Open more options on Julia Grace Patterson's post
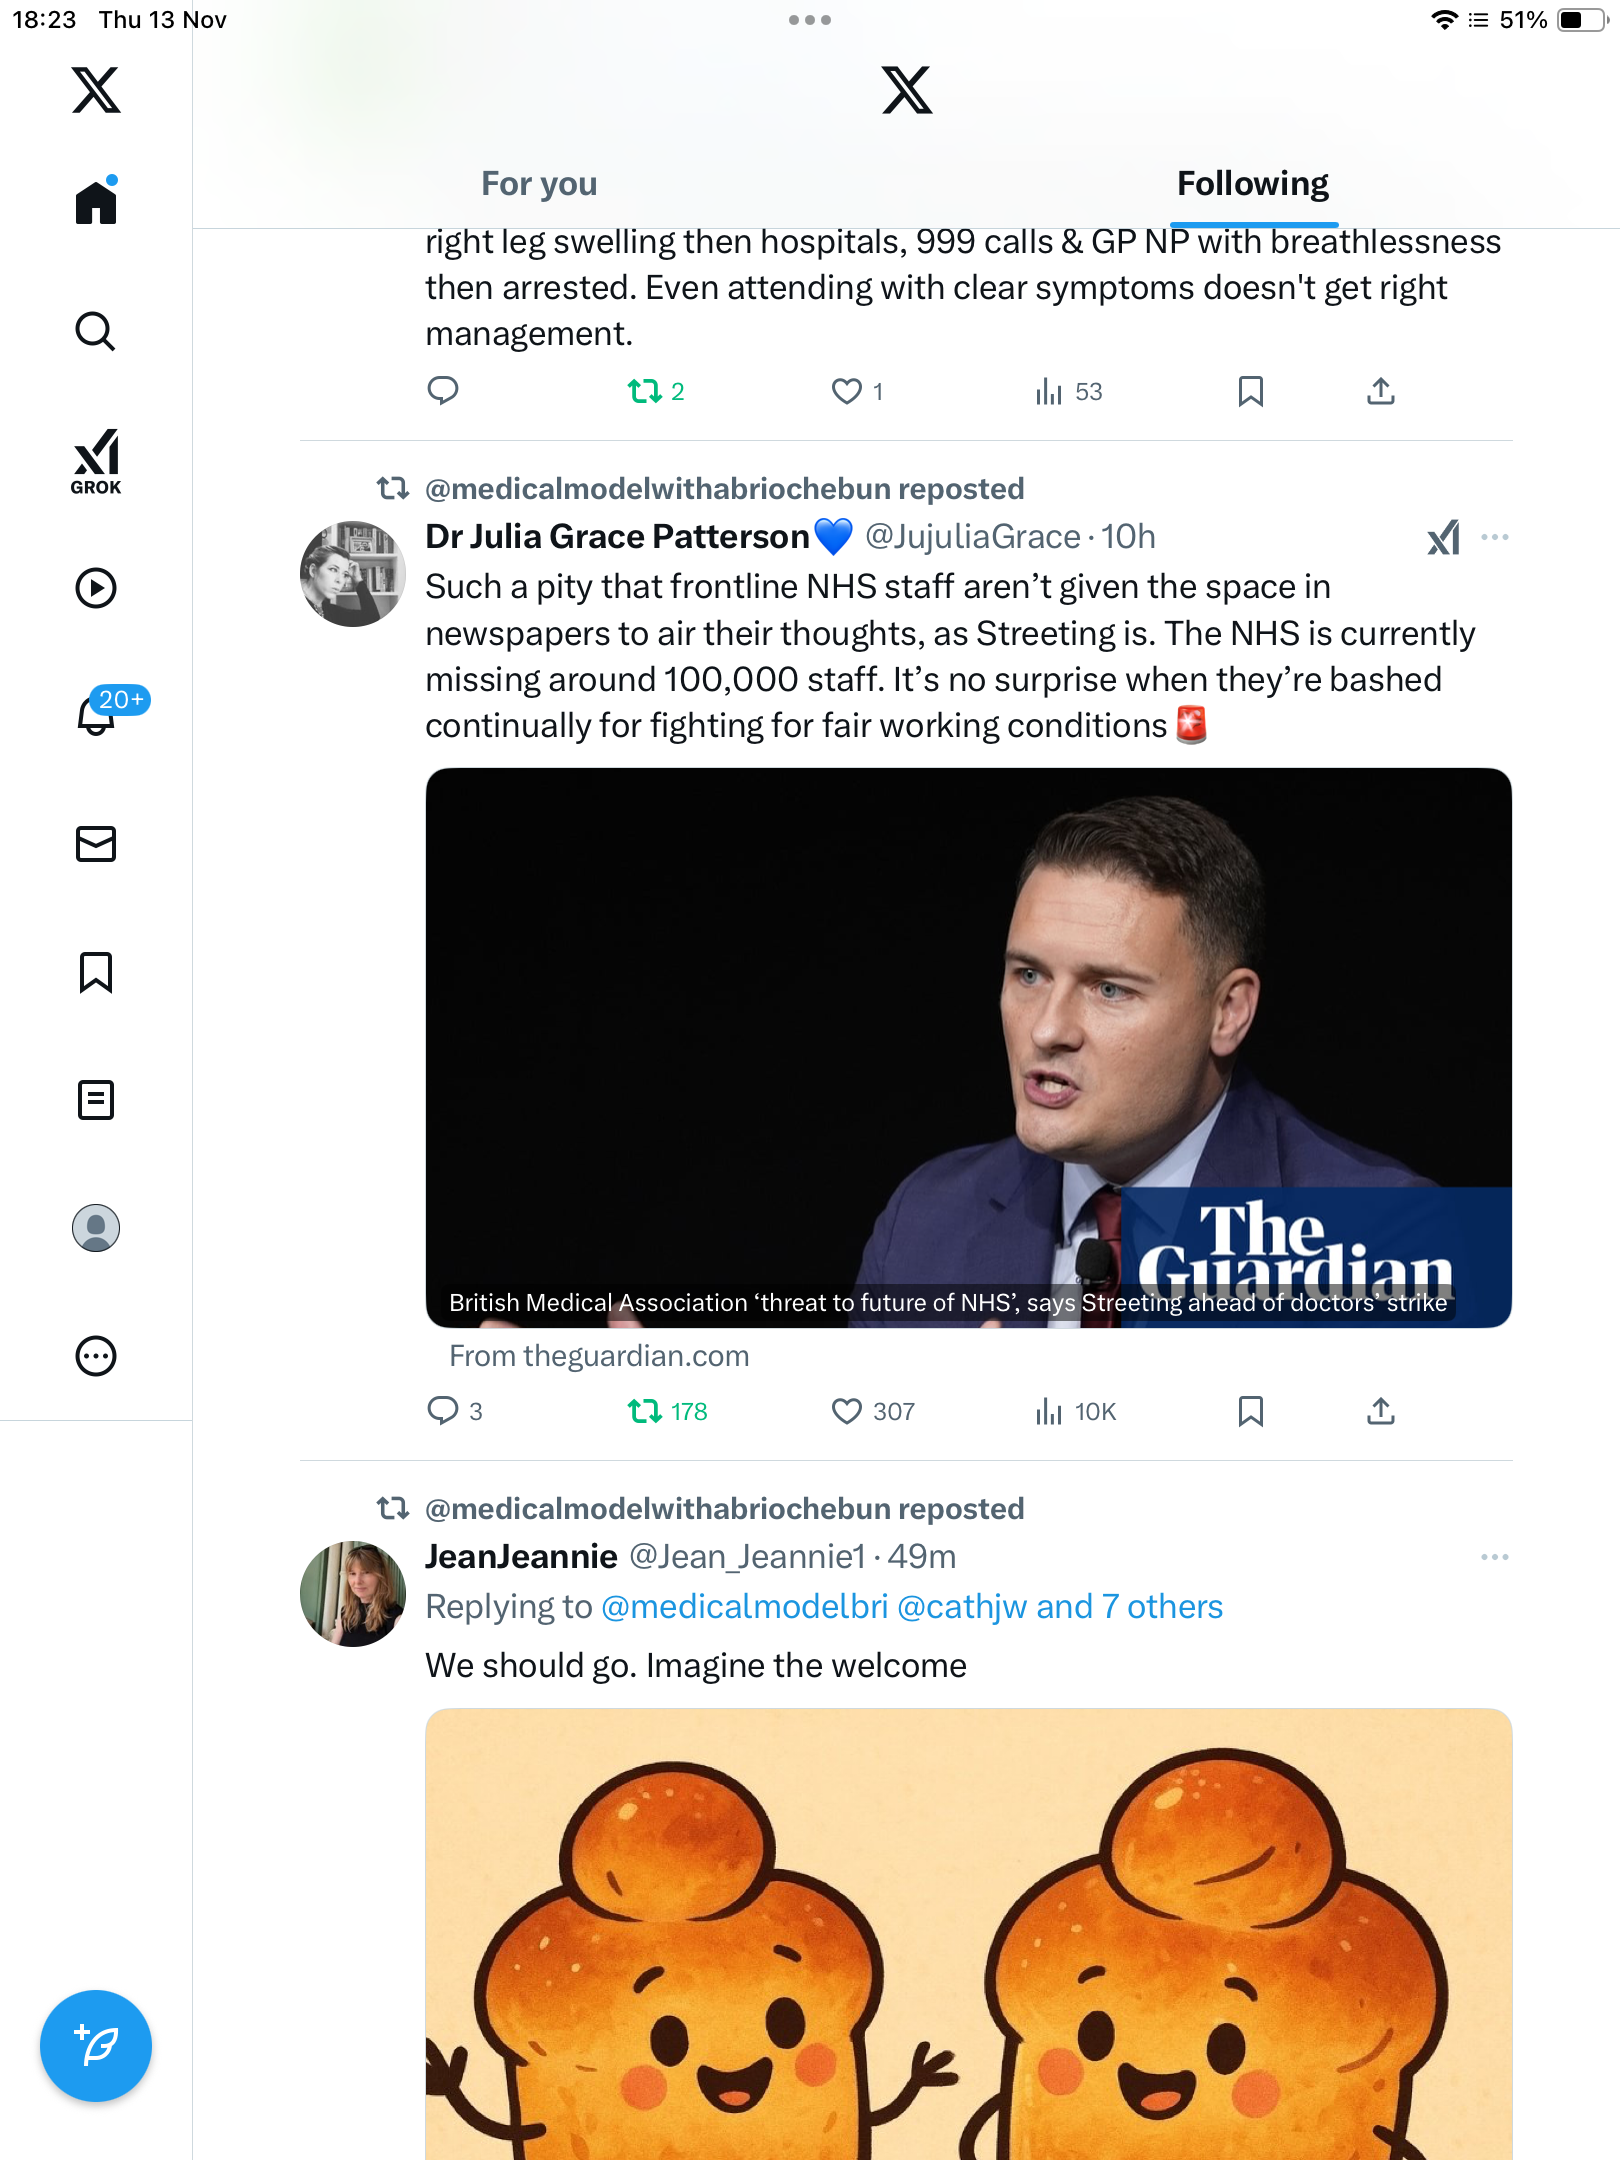The height and width of the screenshot is (2160, 1620). point(1495,538)
